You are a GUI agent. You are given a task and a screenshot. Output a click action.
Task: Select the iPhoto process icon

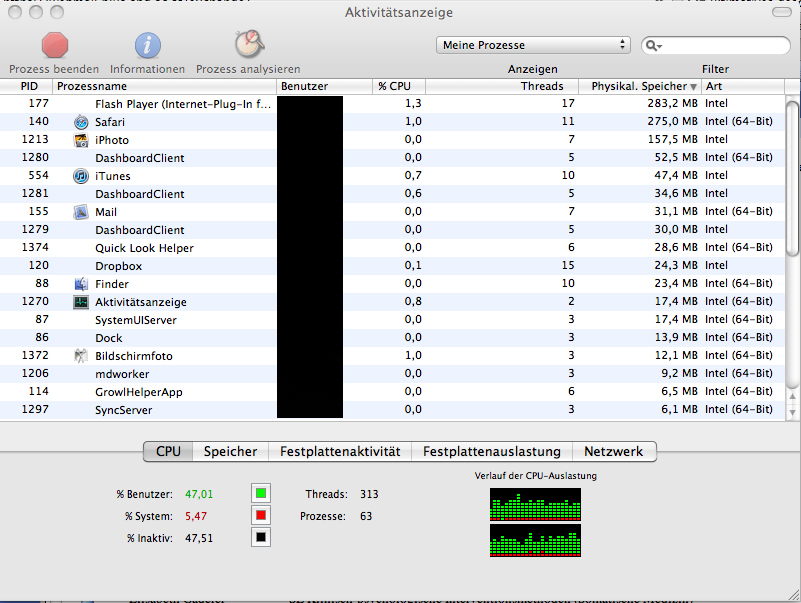(x=81, y=140)
